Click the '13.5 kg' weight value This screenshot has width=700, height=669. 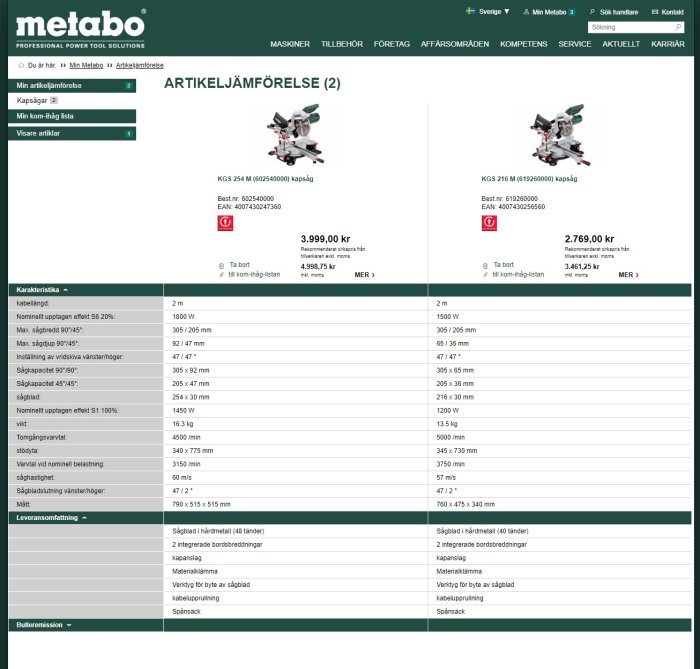(447, 424)
